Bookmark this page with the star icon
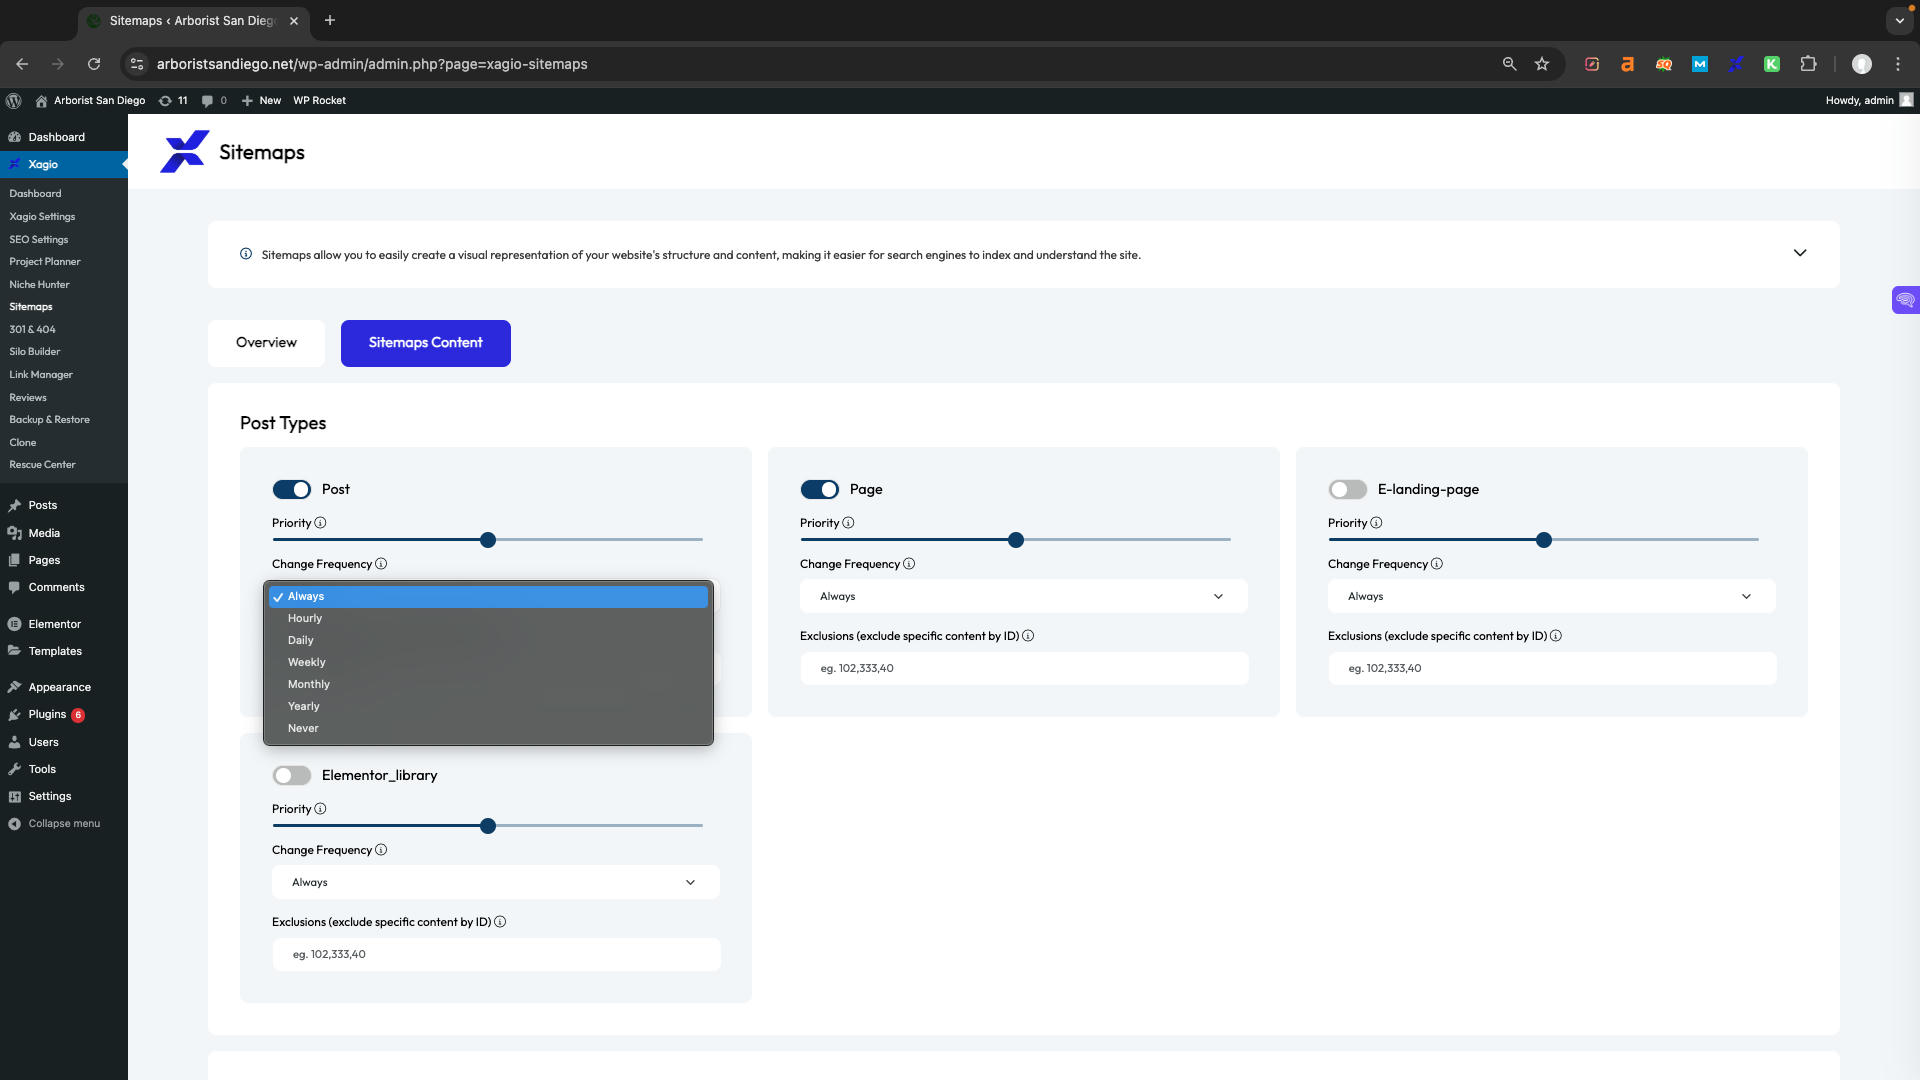 point(1542,64)
